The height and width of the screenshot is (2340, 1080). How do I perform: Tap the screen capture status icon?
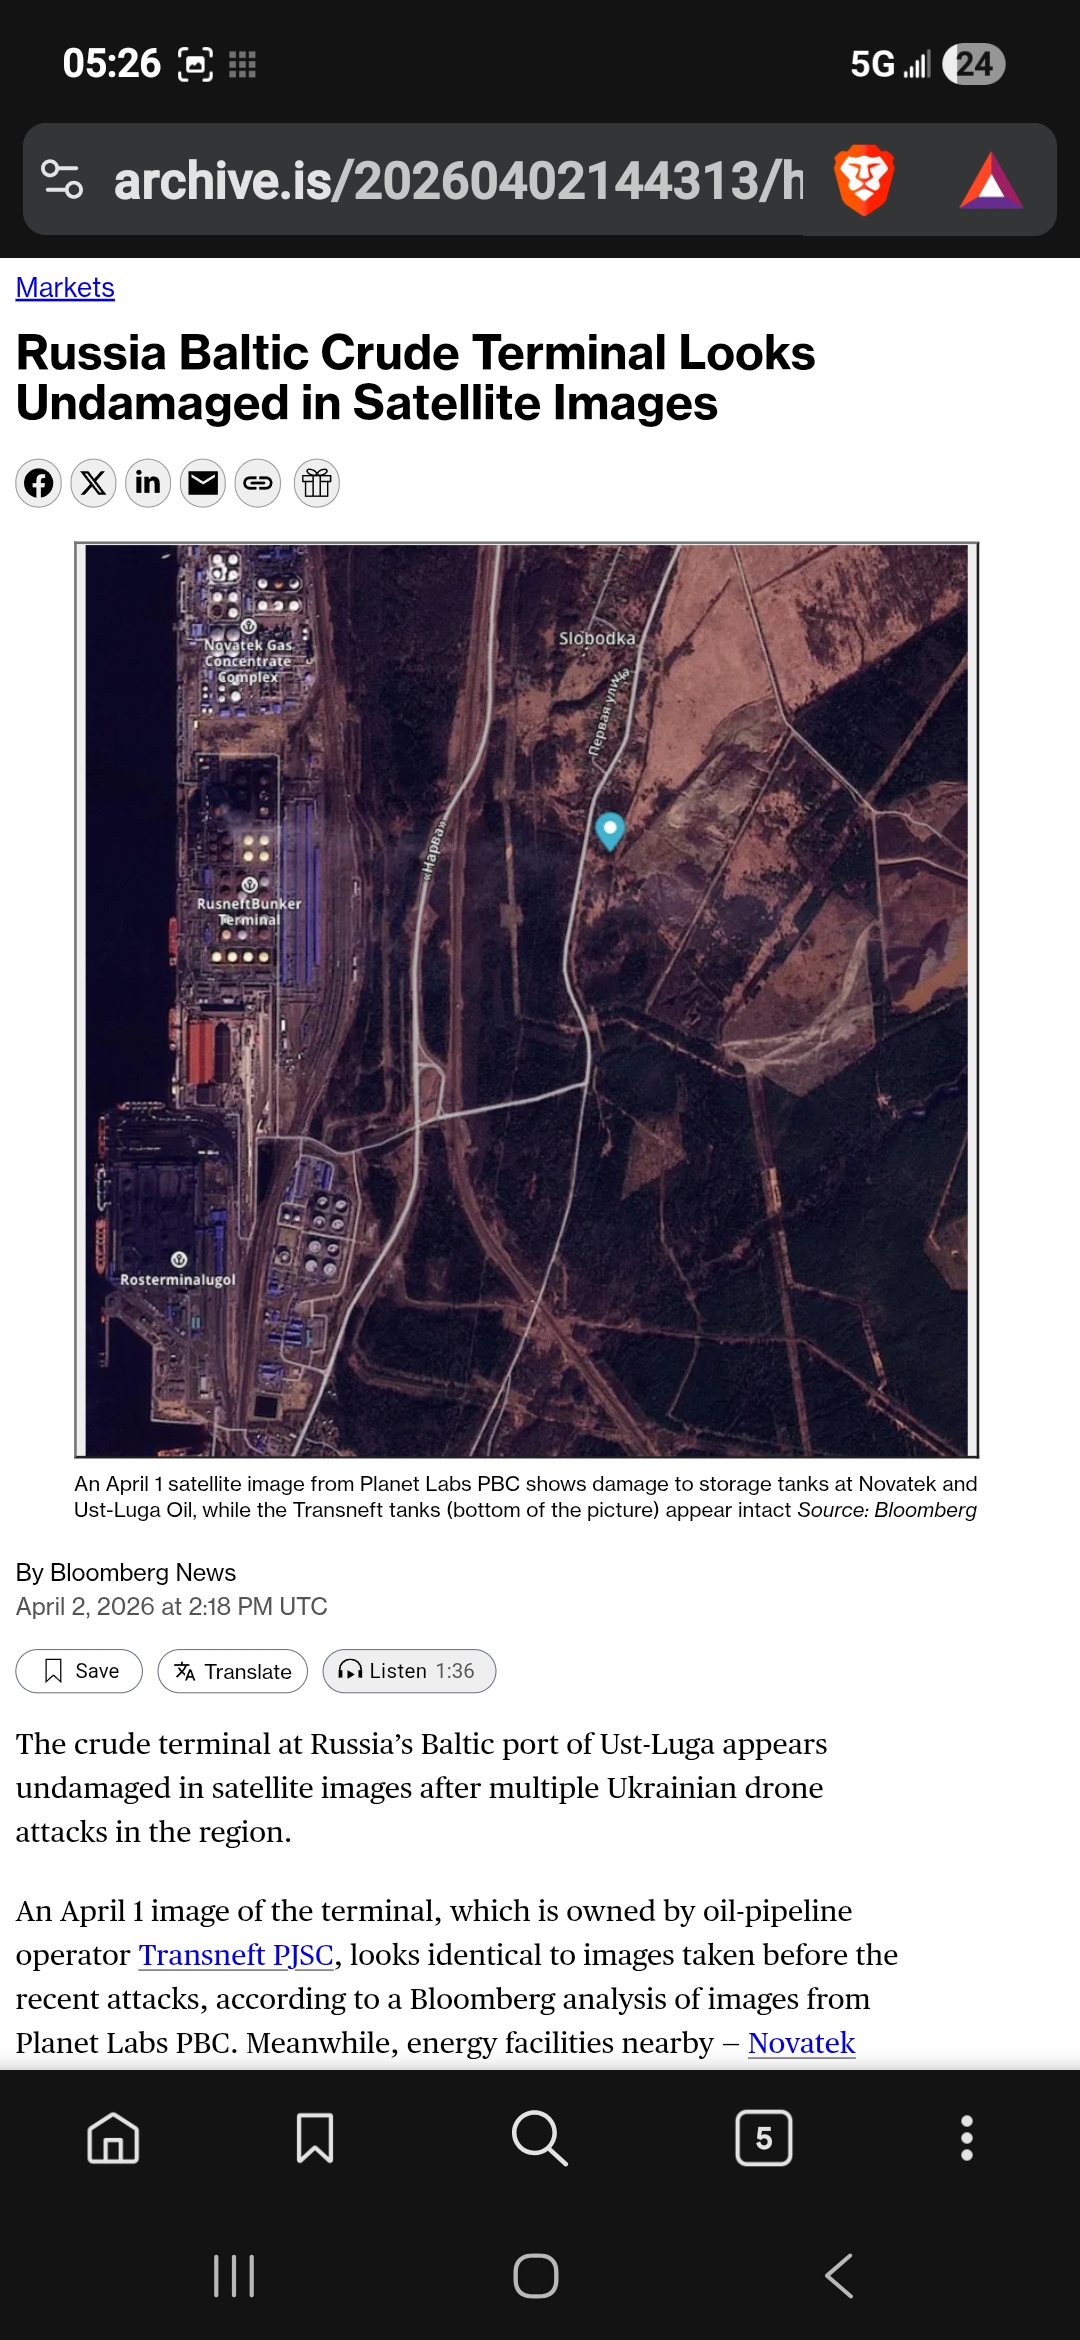[x=195, y=65]
